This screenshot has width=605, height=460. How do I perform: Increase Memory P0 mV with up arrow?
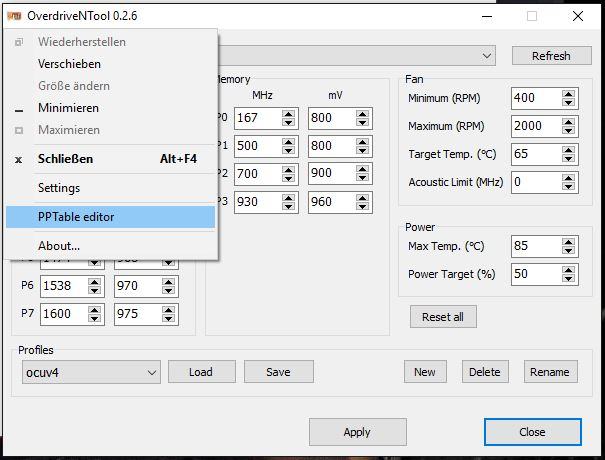click(362, 114)
